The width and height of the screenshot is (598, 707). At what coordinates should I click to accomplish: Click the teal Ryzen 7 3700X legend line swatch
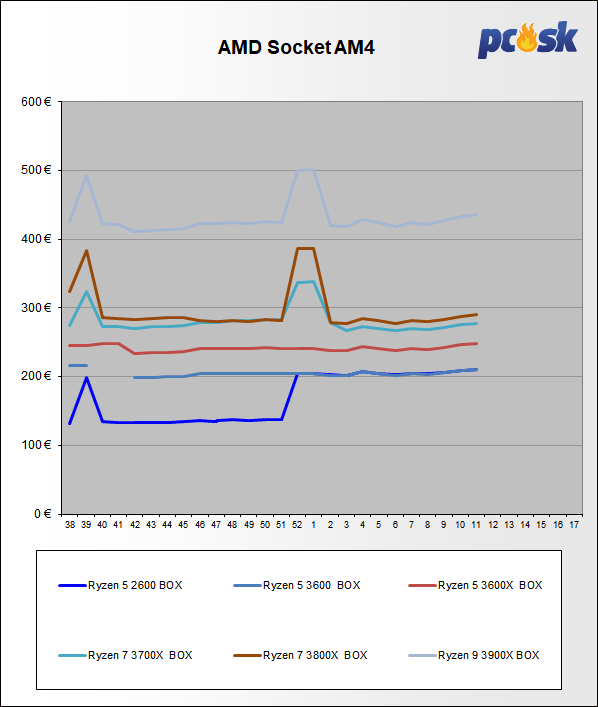(72, 655)
